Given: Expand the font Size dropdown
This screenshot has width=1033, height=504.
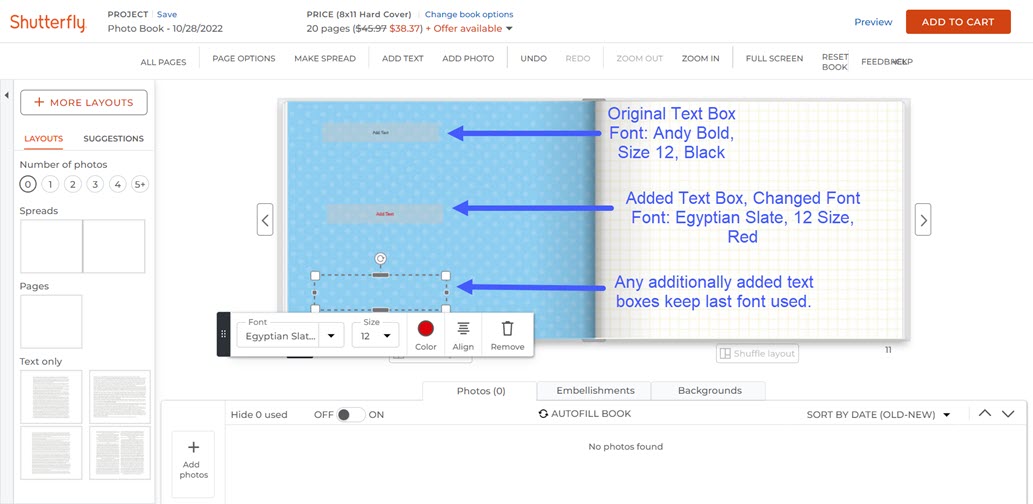Looking at the screenshot, I should [376, 336].
